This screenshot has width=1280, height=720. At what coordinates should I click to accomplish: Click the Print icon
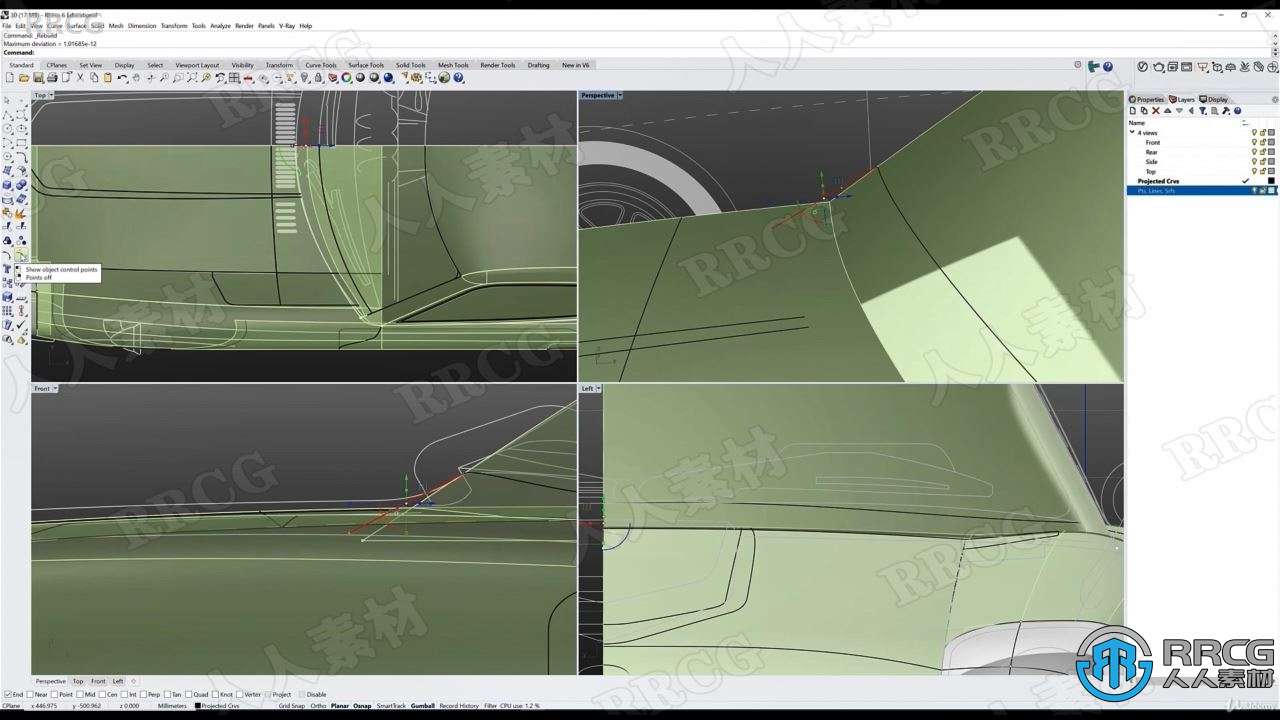tap(52, 78)
